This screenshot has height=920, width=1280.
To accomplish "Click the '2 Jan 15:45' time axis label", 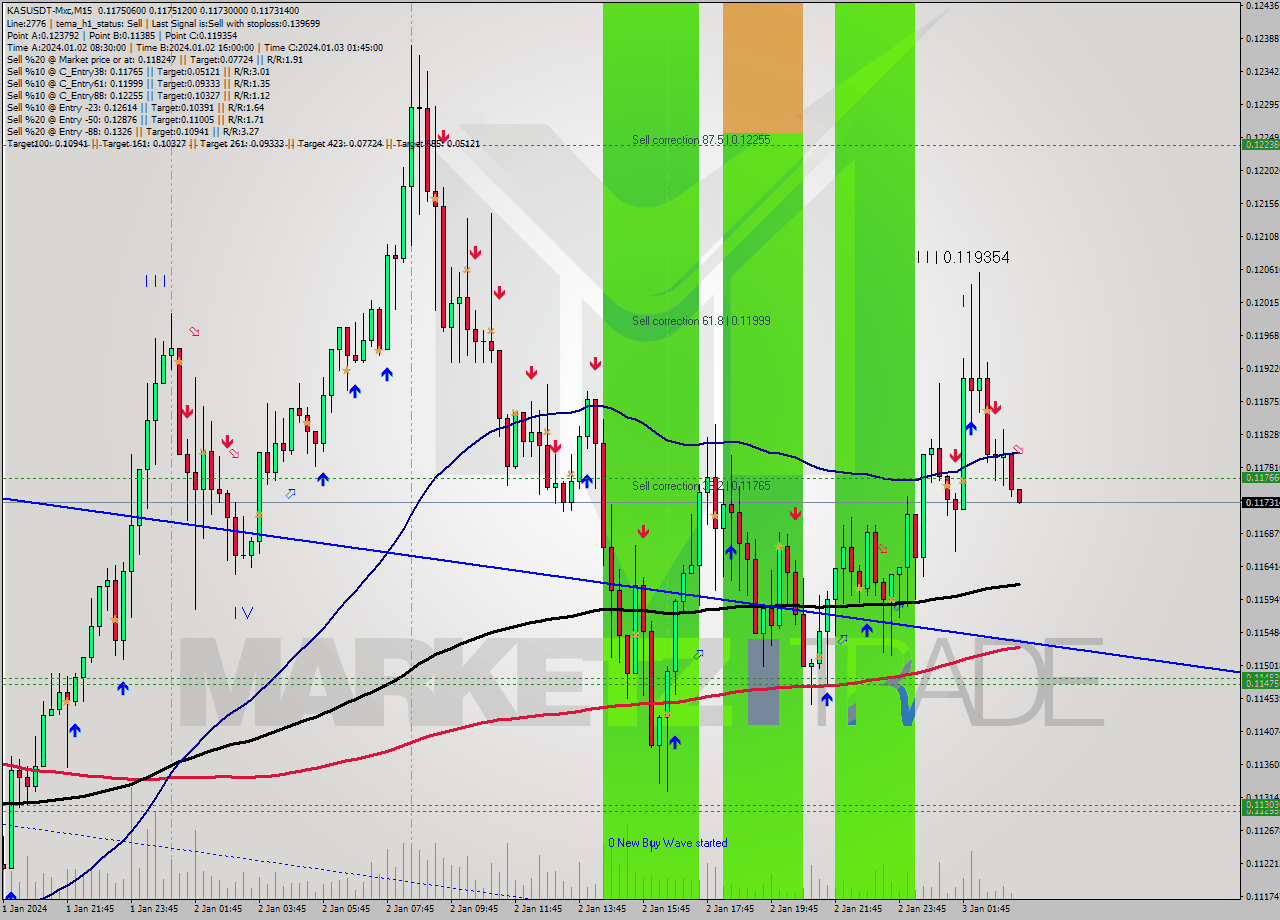I will click(666, 909).
